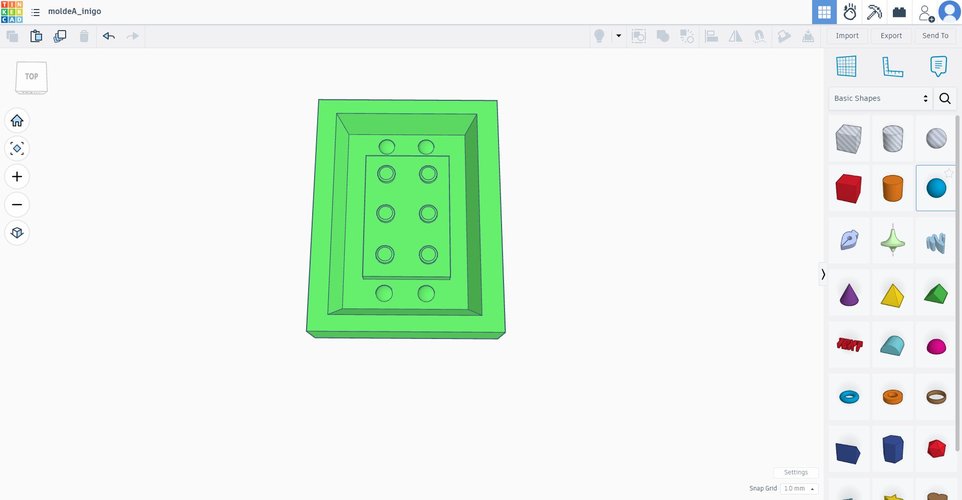Open the Snap Grid value dropdown
The height and width of the screenshot is (500, 962).
pyautogui.click(x=799, y=488)
